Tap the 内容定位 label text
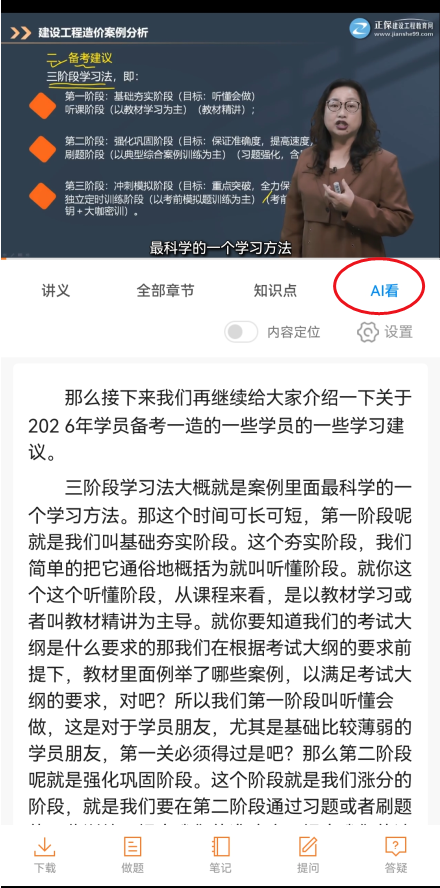Screen dimensions: 440x888 [294, 332]
